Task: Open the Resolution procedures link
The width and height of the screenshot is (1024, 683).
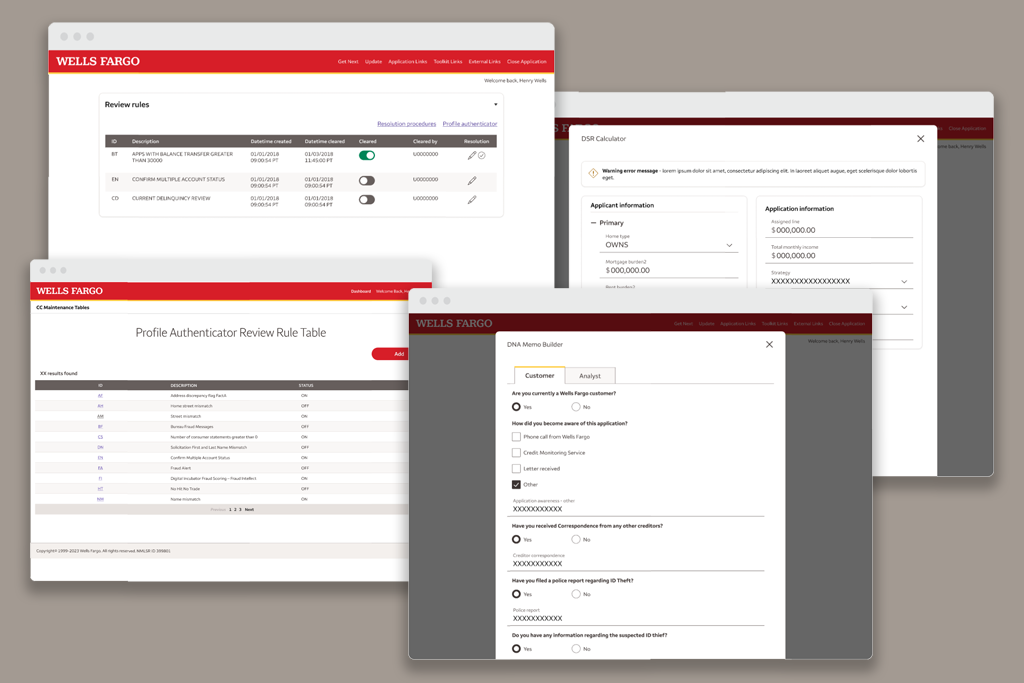Action: [406, 124]
